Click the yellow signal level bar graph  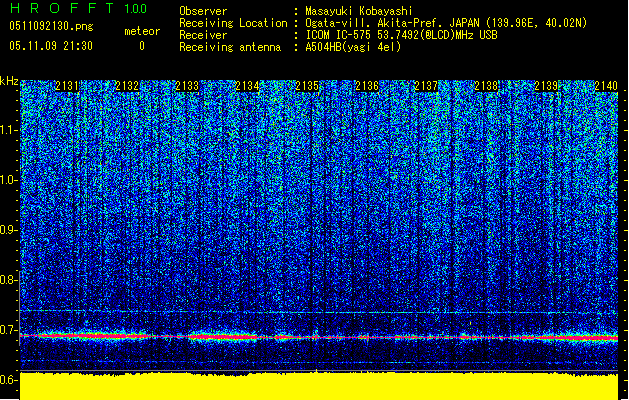319,386
